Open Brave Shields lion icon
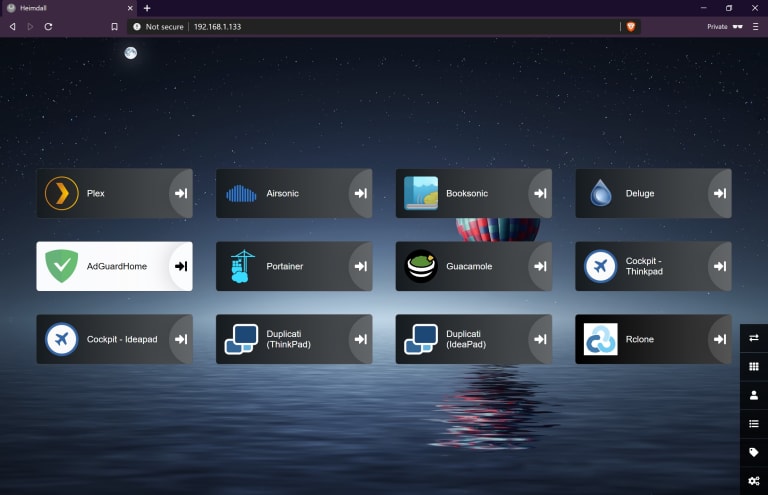 [631, 26]
